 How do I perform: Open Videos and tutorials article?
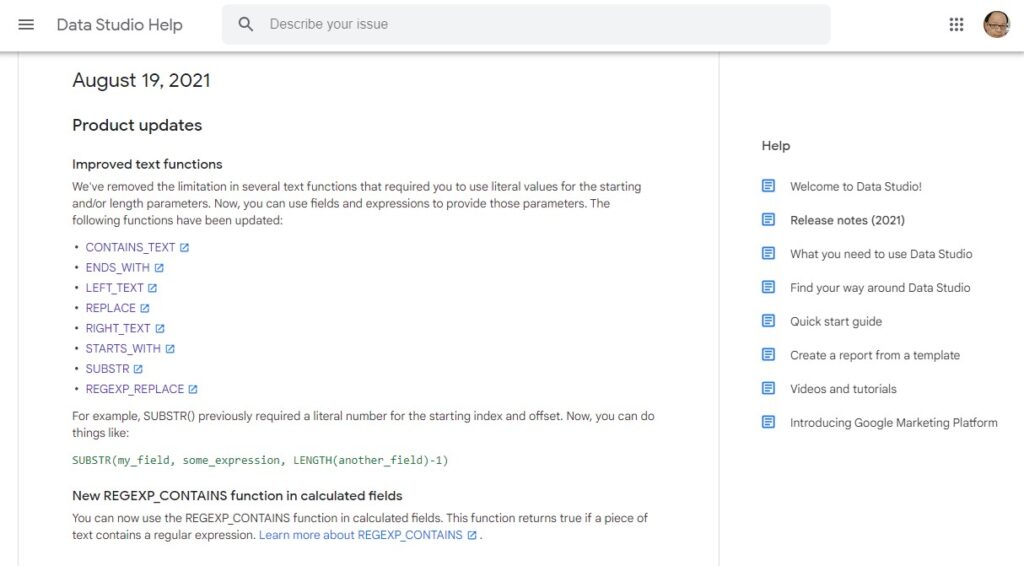click(843, 389)
